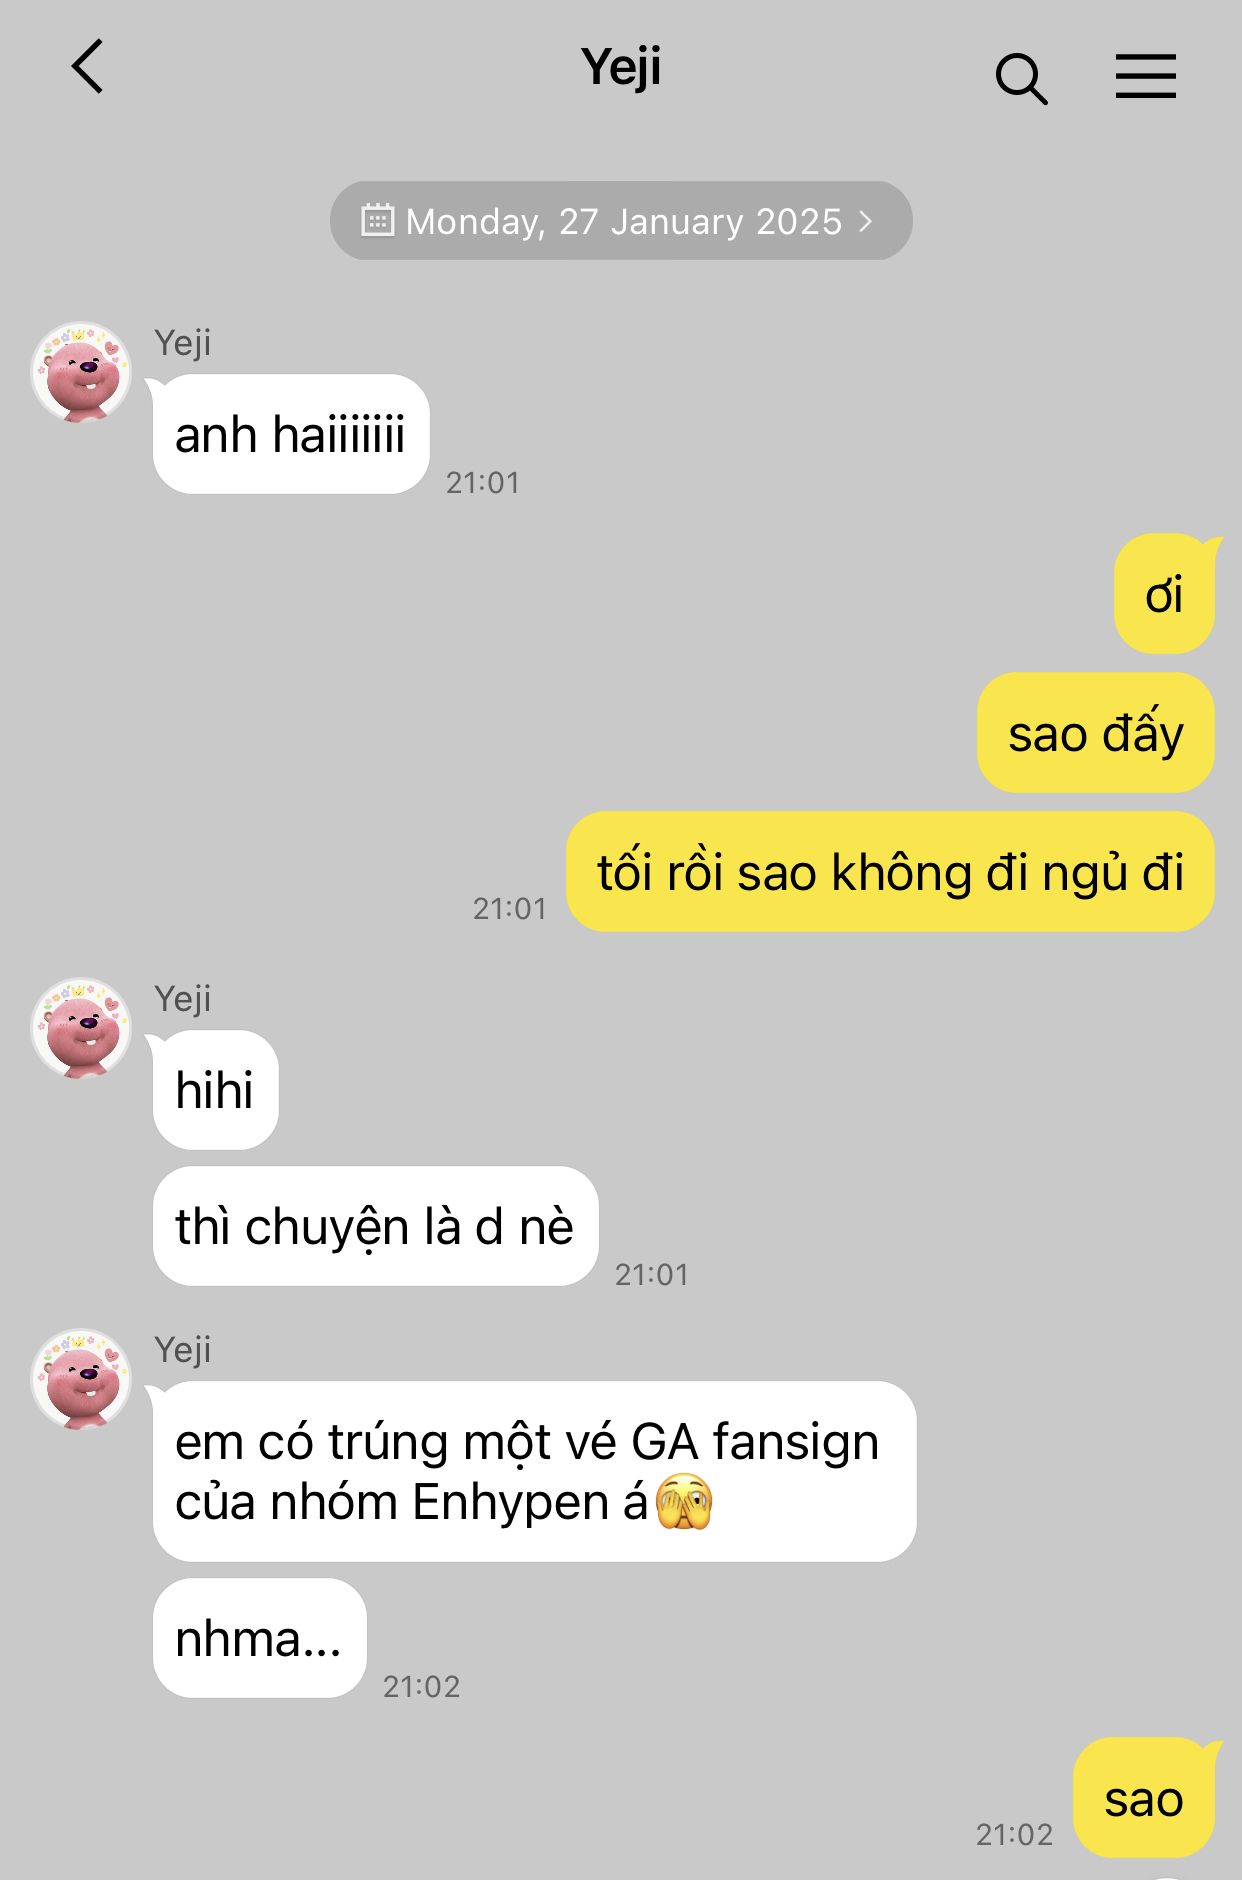Tap the yellow 'sao' bubble at bottom
The image size is (1242, 1880).
point(1144,1798)
